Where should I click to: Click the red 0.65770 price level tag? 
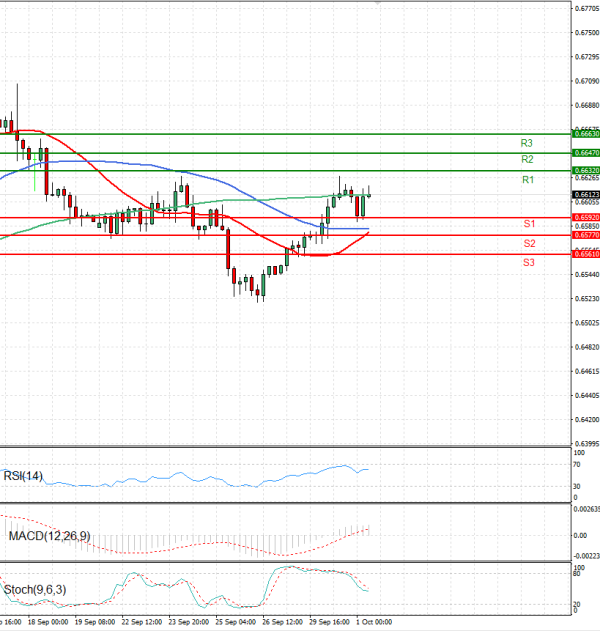tap(585, 235)
